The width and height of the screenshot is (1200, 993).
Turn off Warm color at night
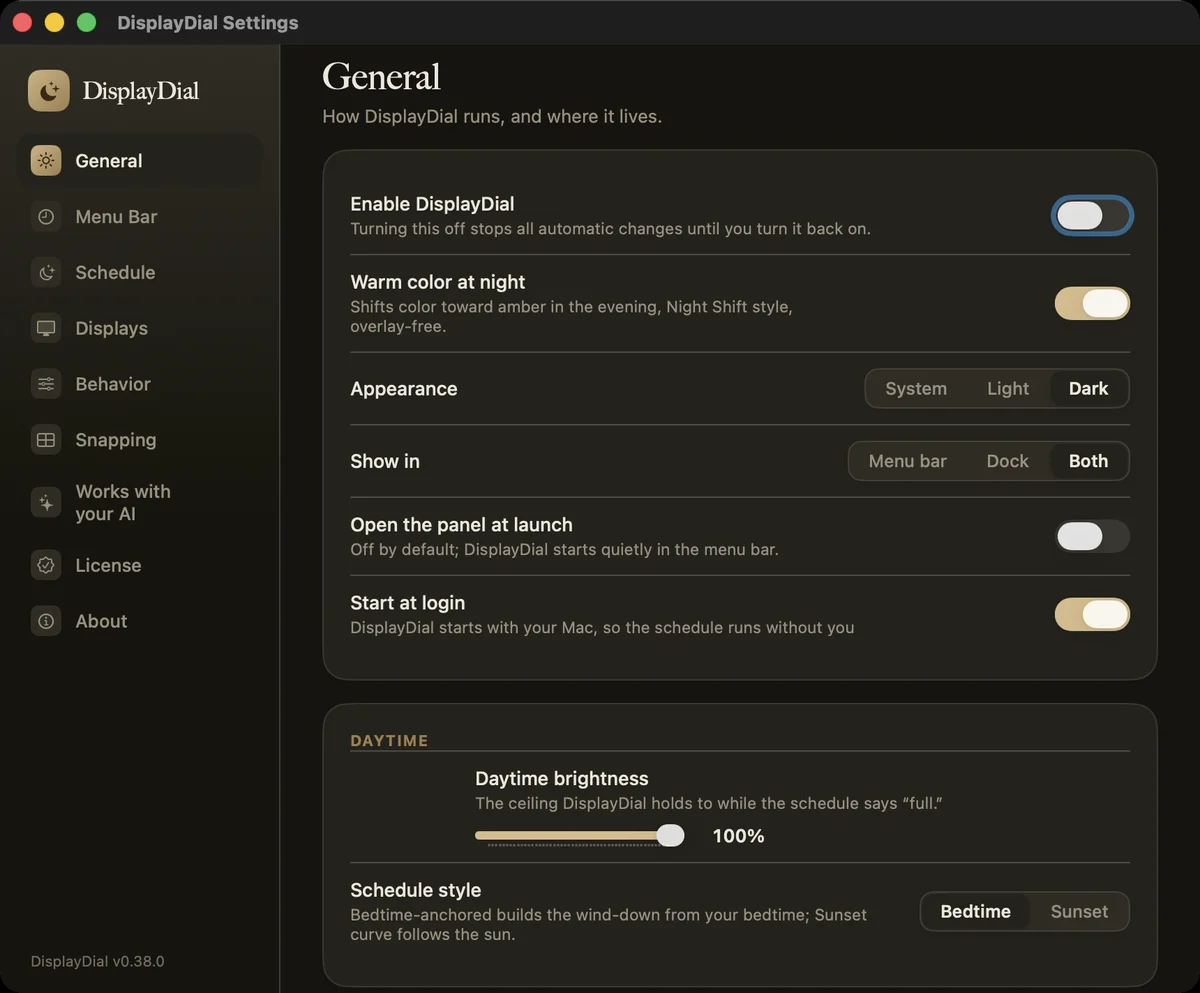tap(1092, 303)
